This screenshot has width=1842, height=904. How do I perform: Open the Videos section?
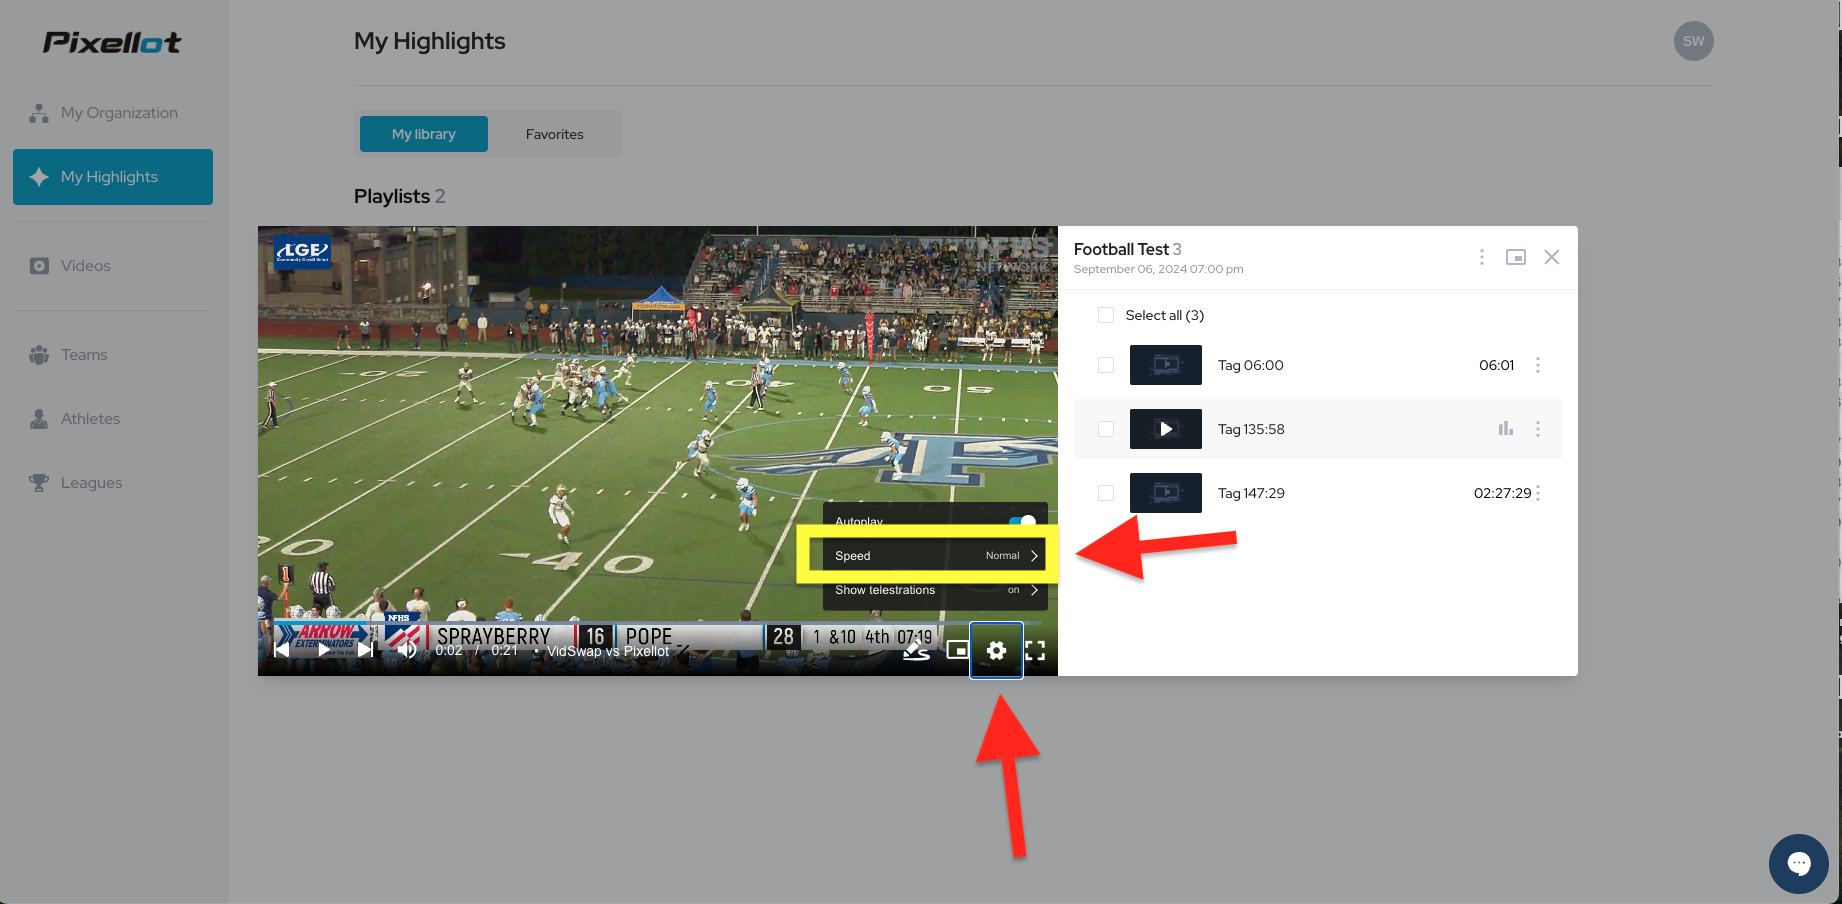point(113,266)
